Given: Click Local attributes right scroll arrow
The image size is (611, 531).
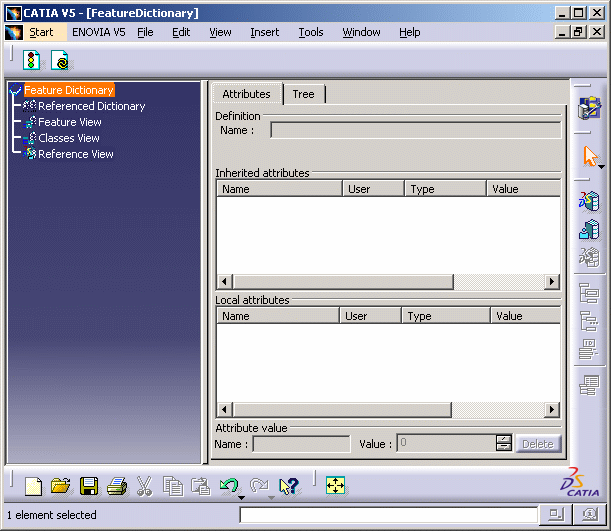Looking at the screenshot, I should [x=552, y=409].
